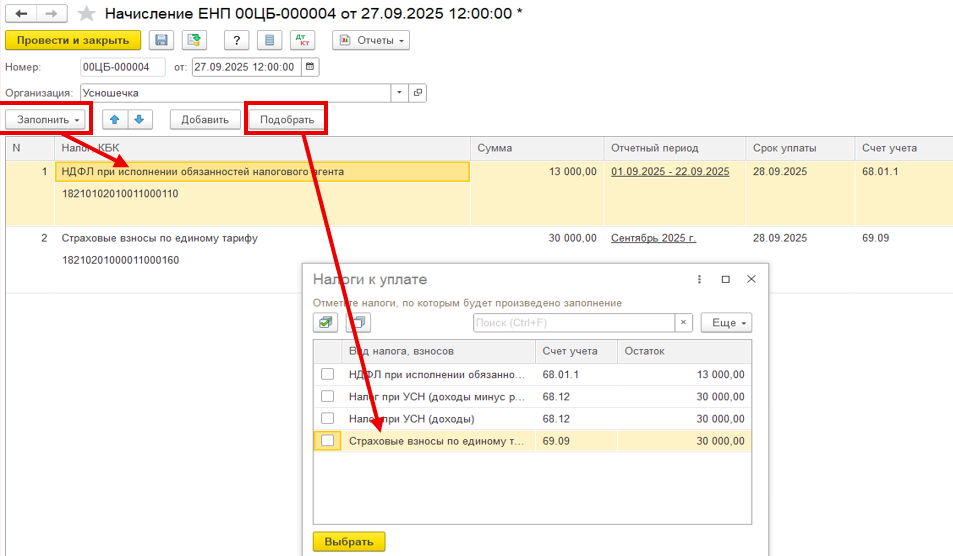
Task: Open the dialog's three-dot options menu
Action: coord(700,280)
